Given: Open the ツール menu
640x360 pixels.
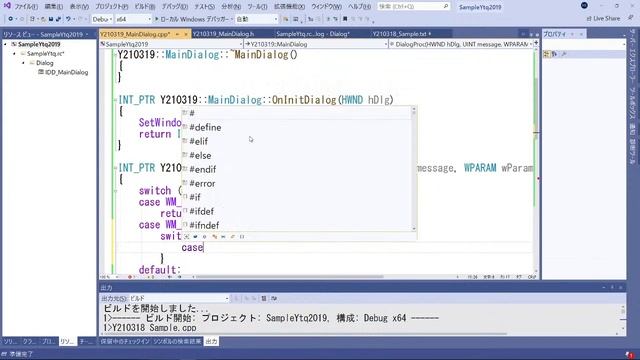Looking at the screenshot, I should pos(257,7).
